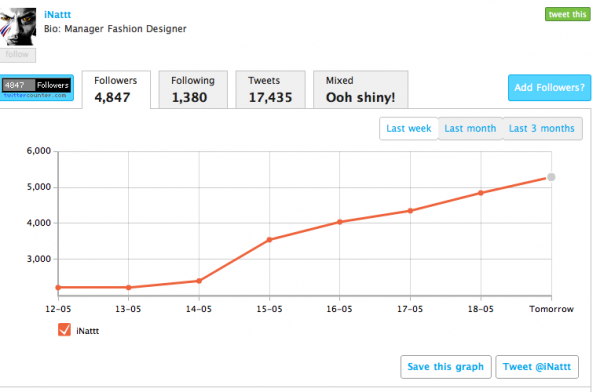Click the 15-05 x-axis label
This screenshot has height=392, width=600.
pyautogui.click(x=269, y=309)
